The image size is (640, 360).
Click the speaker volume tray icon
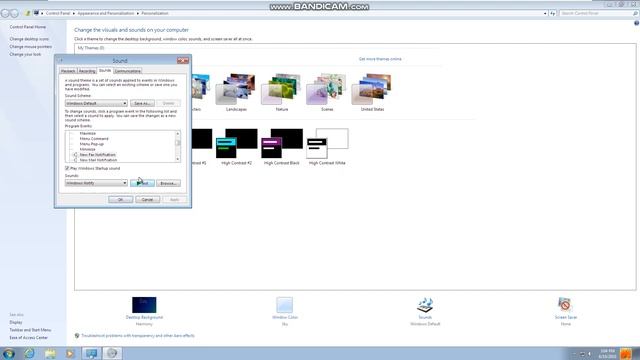589,354
